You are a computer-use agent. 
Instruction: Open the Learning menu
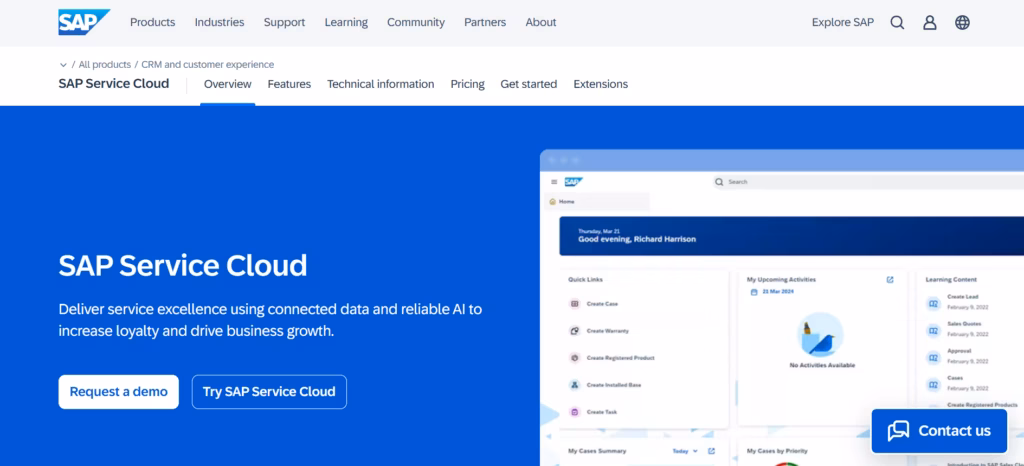point(346,22)
